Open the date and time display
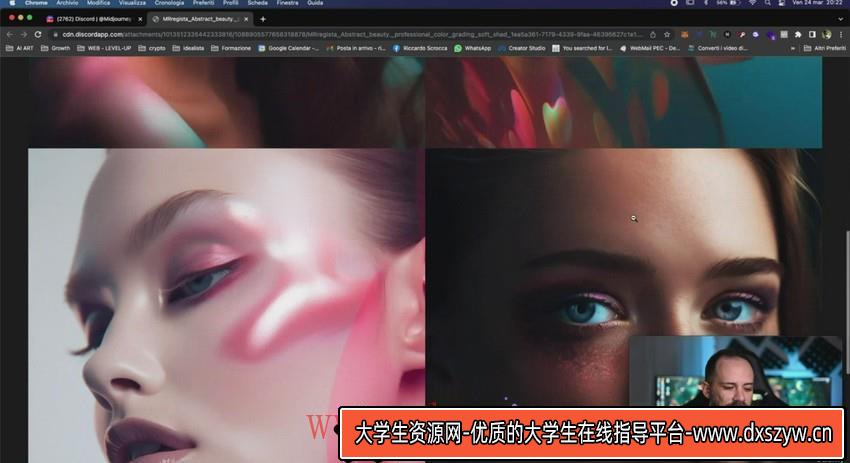850x463 pixels. [x=817, y=3]
